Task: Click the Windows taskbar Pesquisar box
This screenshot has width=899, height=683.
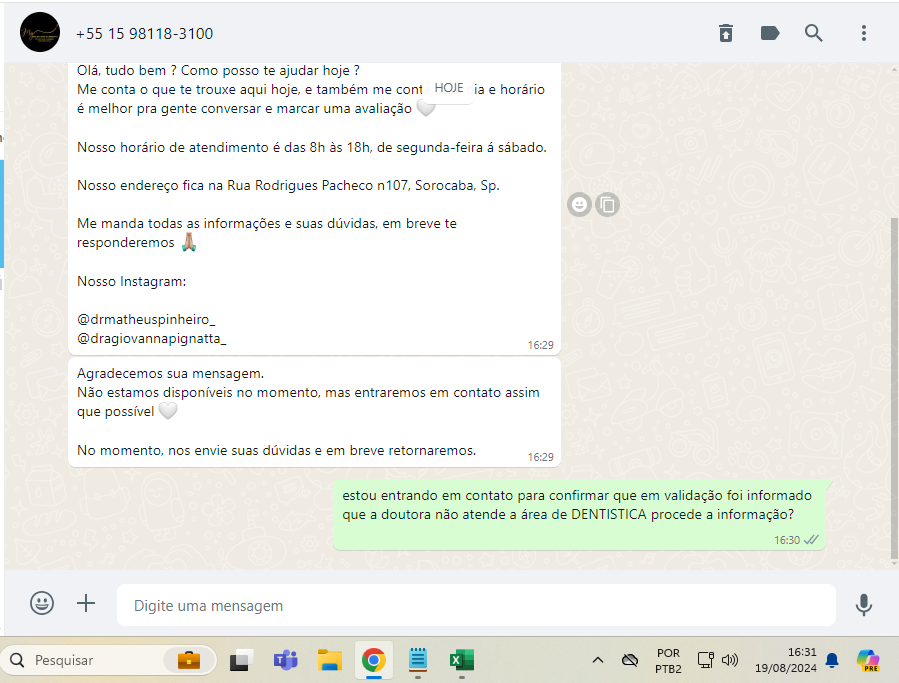Action: 108,661
